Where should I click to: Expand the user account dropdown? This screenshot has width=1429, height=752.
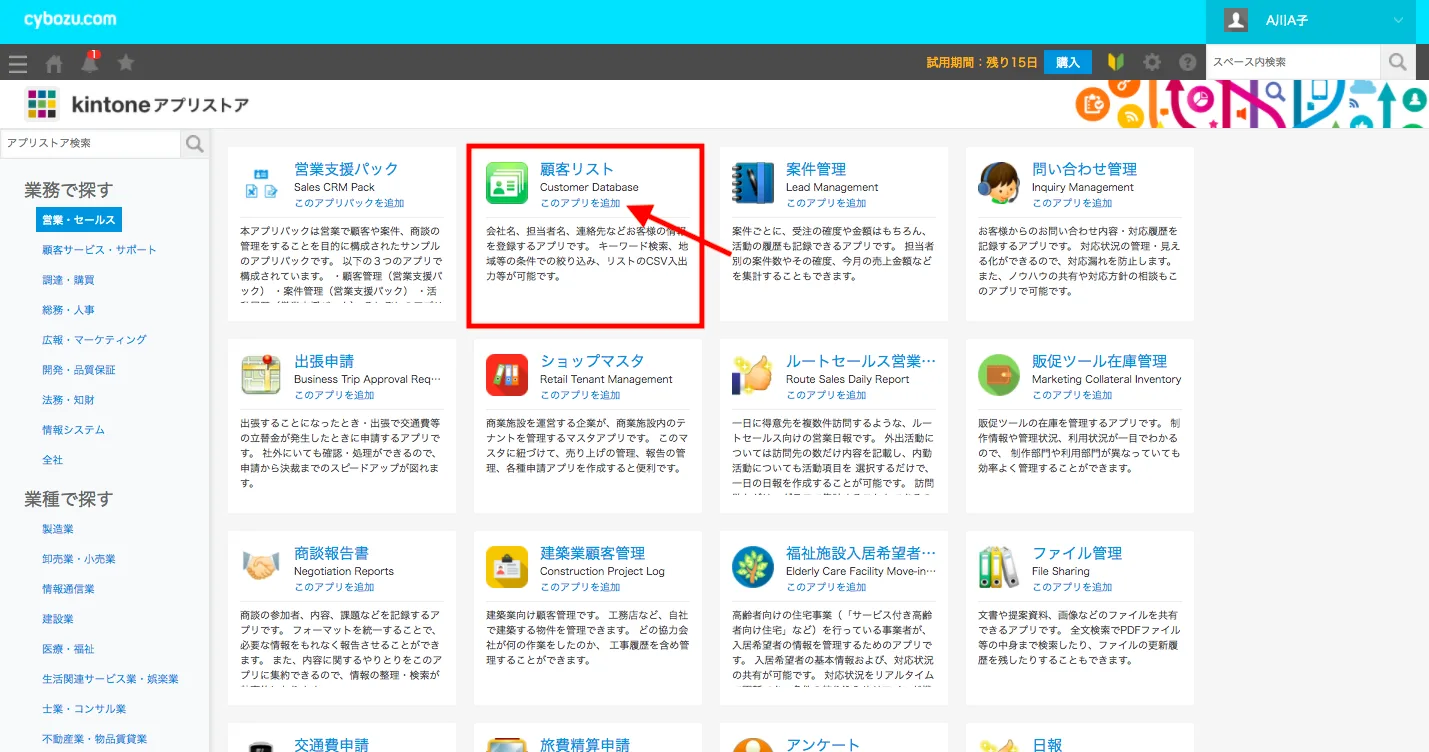pos(1397,20)
